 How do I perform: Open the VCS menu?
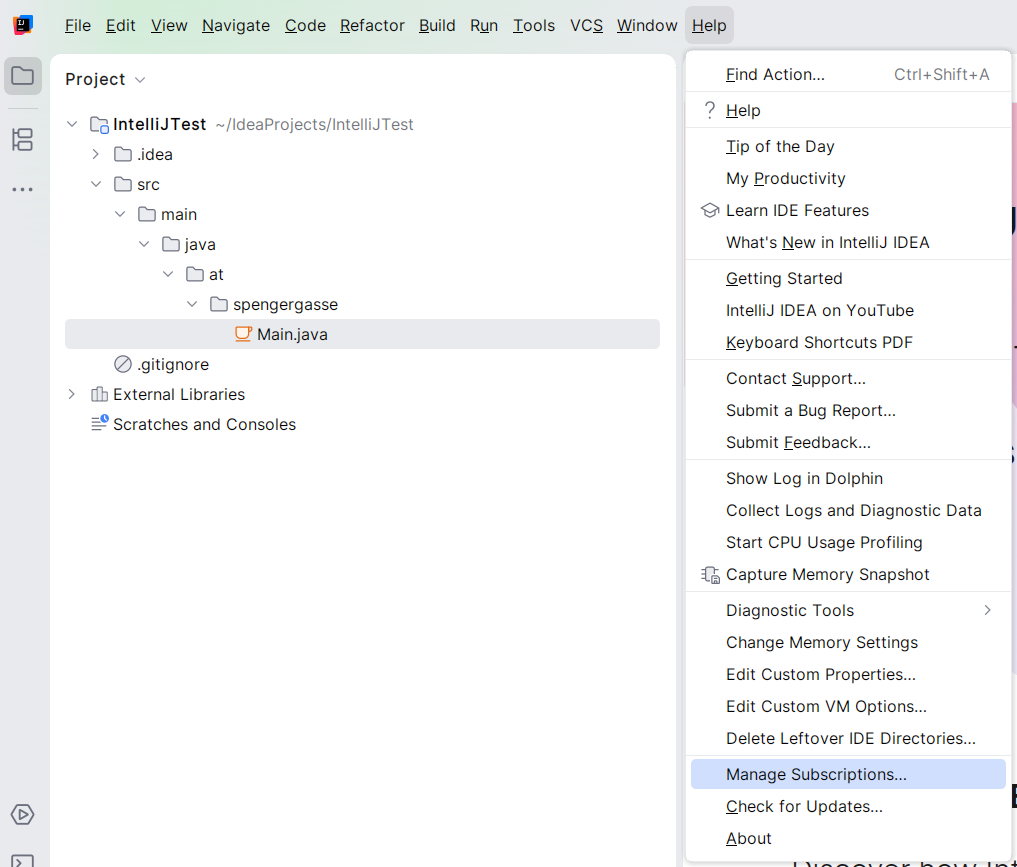point(586,25)
